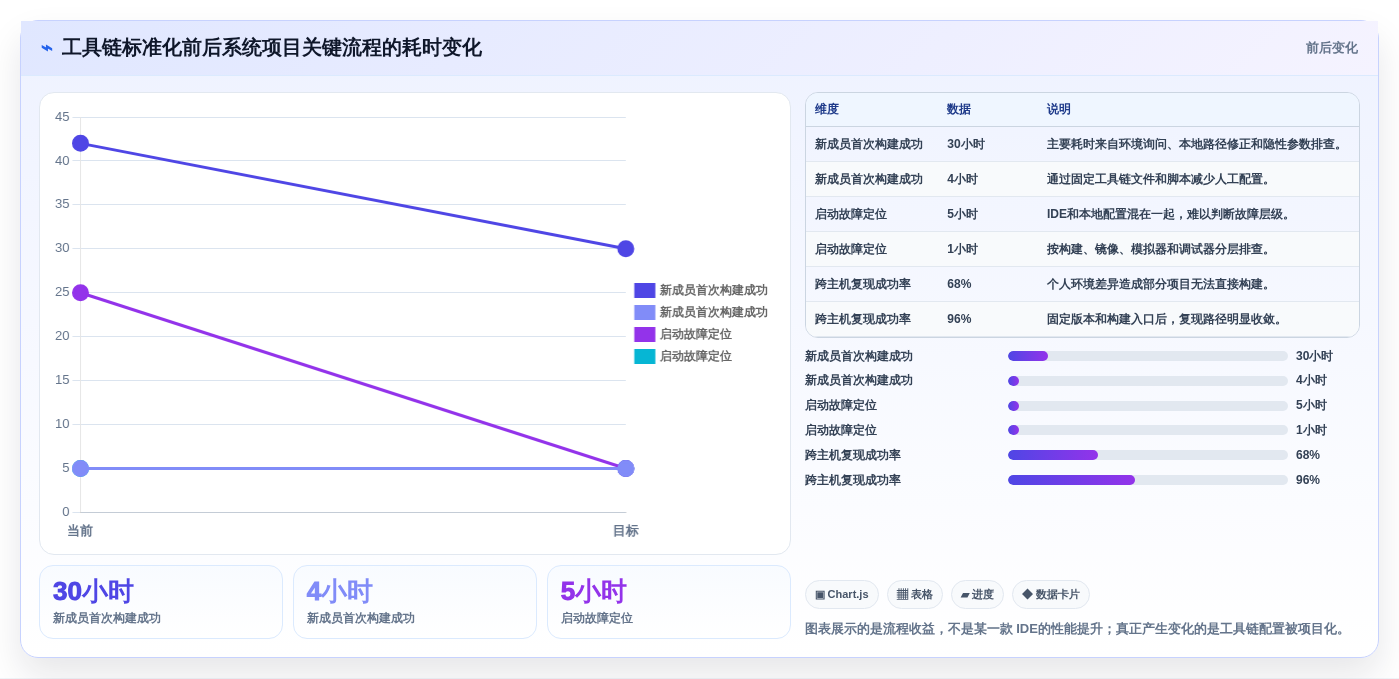Click the progress bar labeled 68%
Image resolution: width=1399 pixels, height=679 pixels.
pos(1148,455)
